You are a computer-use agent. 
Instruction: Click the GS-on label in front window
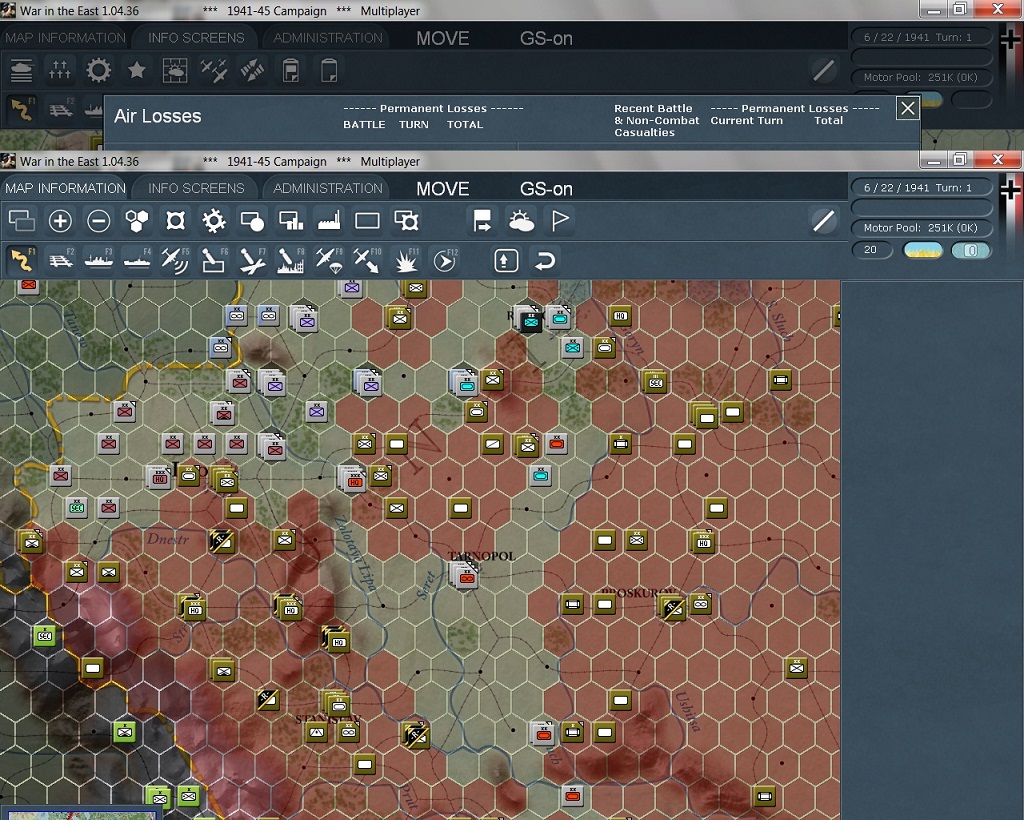tap(546, 189)
